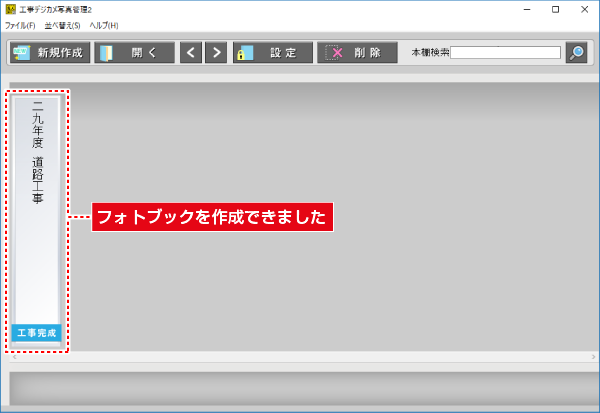Image resolution: width=600 pixels, height=413 pixels.
Task: Close the 工事デジカメ写真管理2 window
Action: [x=584, y=9]
